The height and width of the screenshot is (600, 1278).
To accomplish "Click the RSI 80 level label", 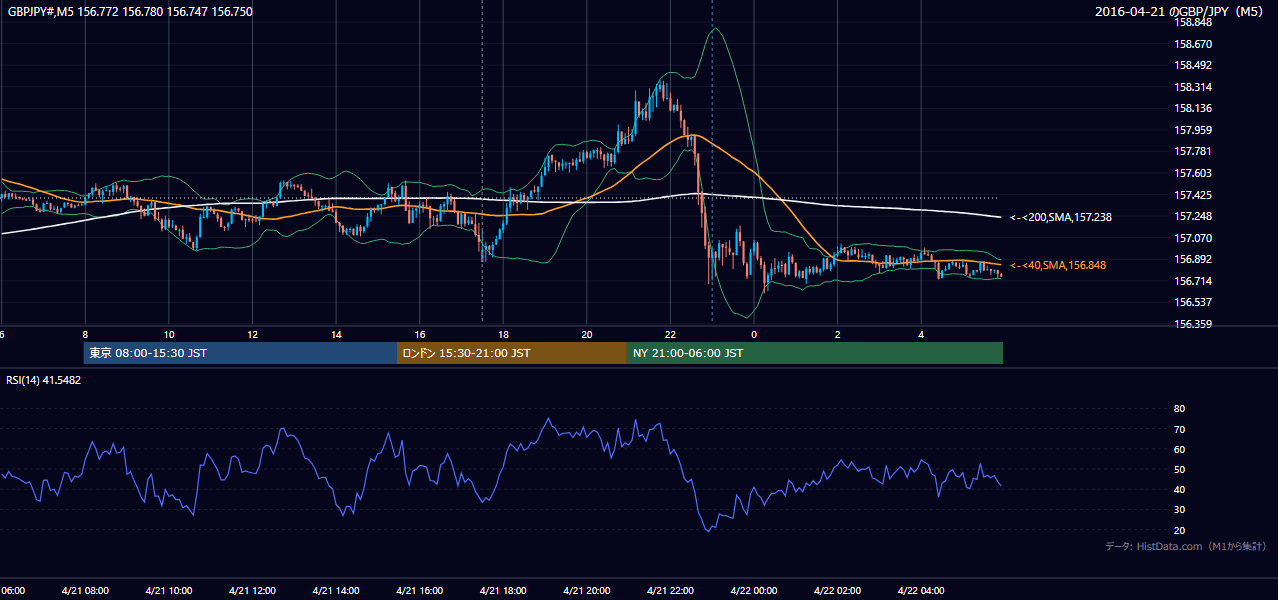I will pos(1179,409).
